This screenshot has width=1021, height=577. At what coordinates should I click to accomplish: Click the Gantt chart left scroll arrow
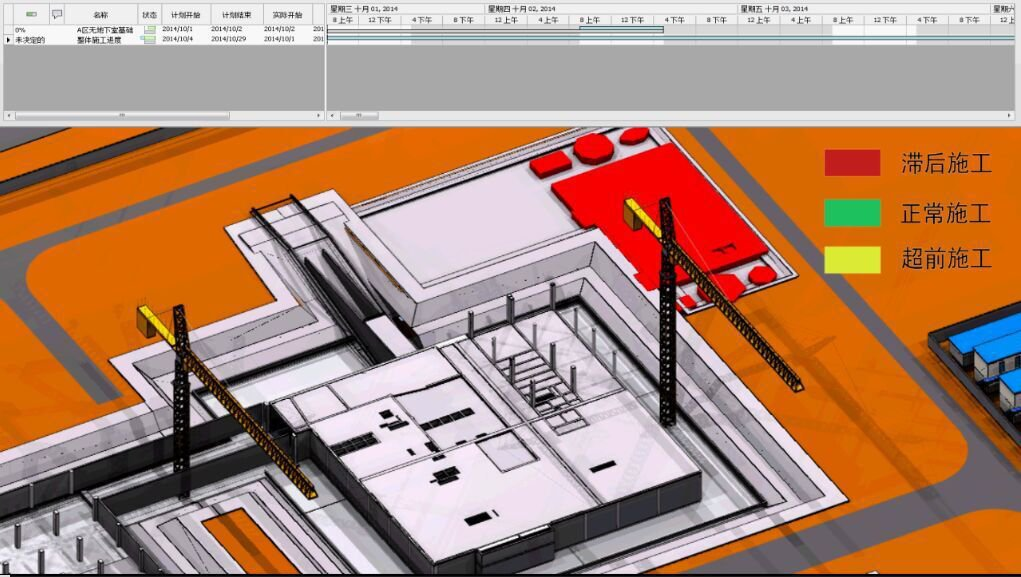coord(333,115)
